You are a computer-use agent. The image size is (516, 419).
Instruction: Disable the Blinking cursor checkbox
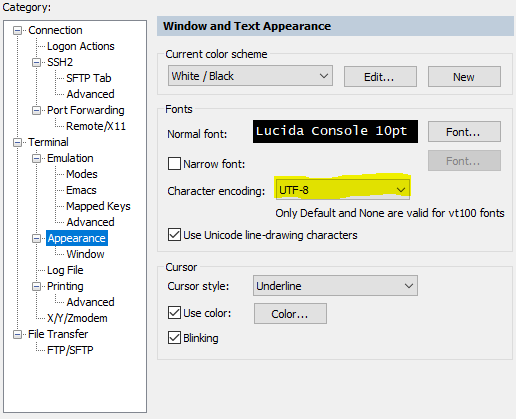[174, 338]
